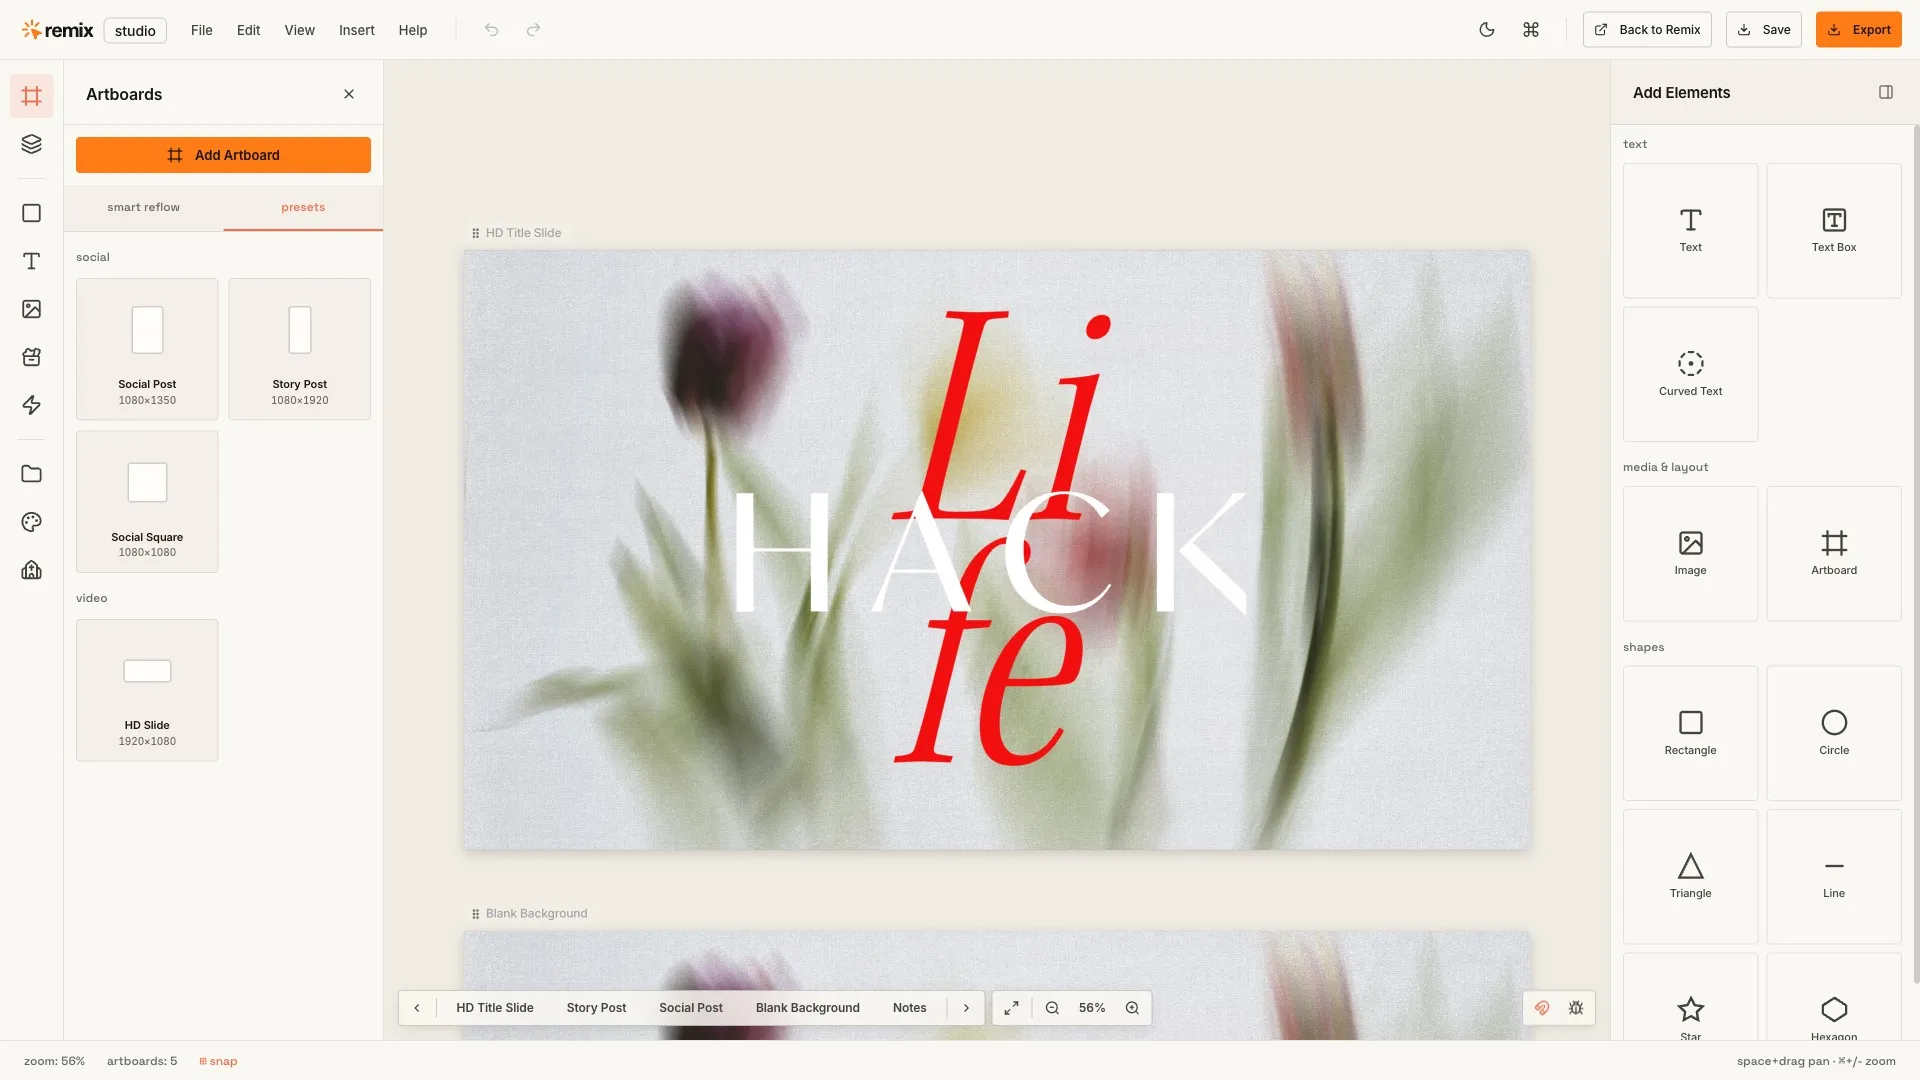The height and width of the screenshot is (1080, 1920).
Task: Switch to the smart reflow tab
Action: pyautogui.click(x=144, y=208)
